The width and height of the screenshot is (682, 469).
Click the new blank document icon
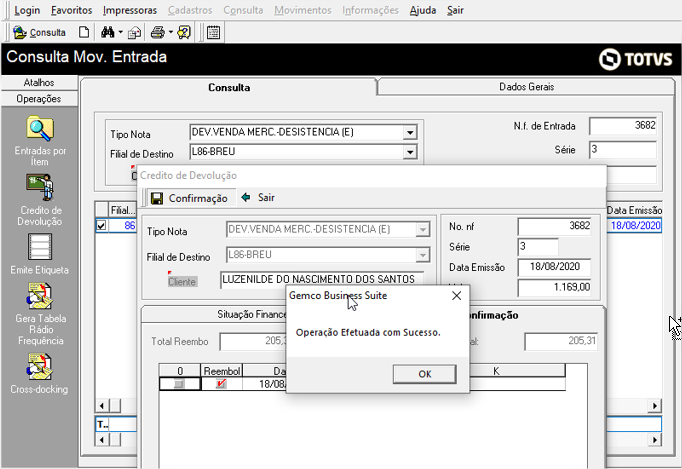(x=84, y=32)
